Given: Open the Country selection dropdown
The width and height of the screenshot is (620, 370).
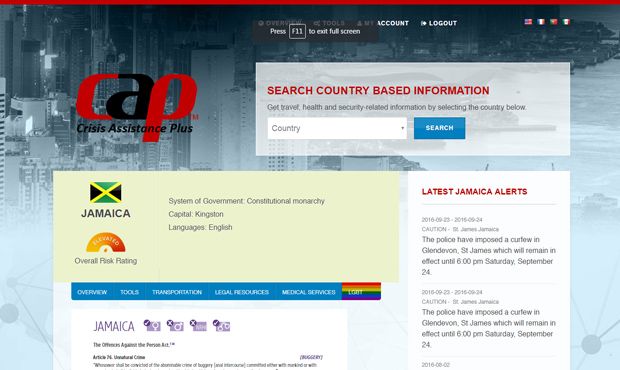Looking at the screenshot, I should [337, 128].
